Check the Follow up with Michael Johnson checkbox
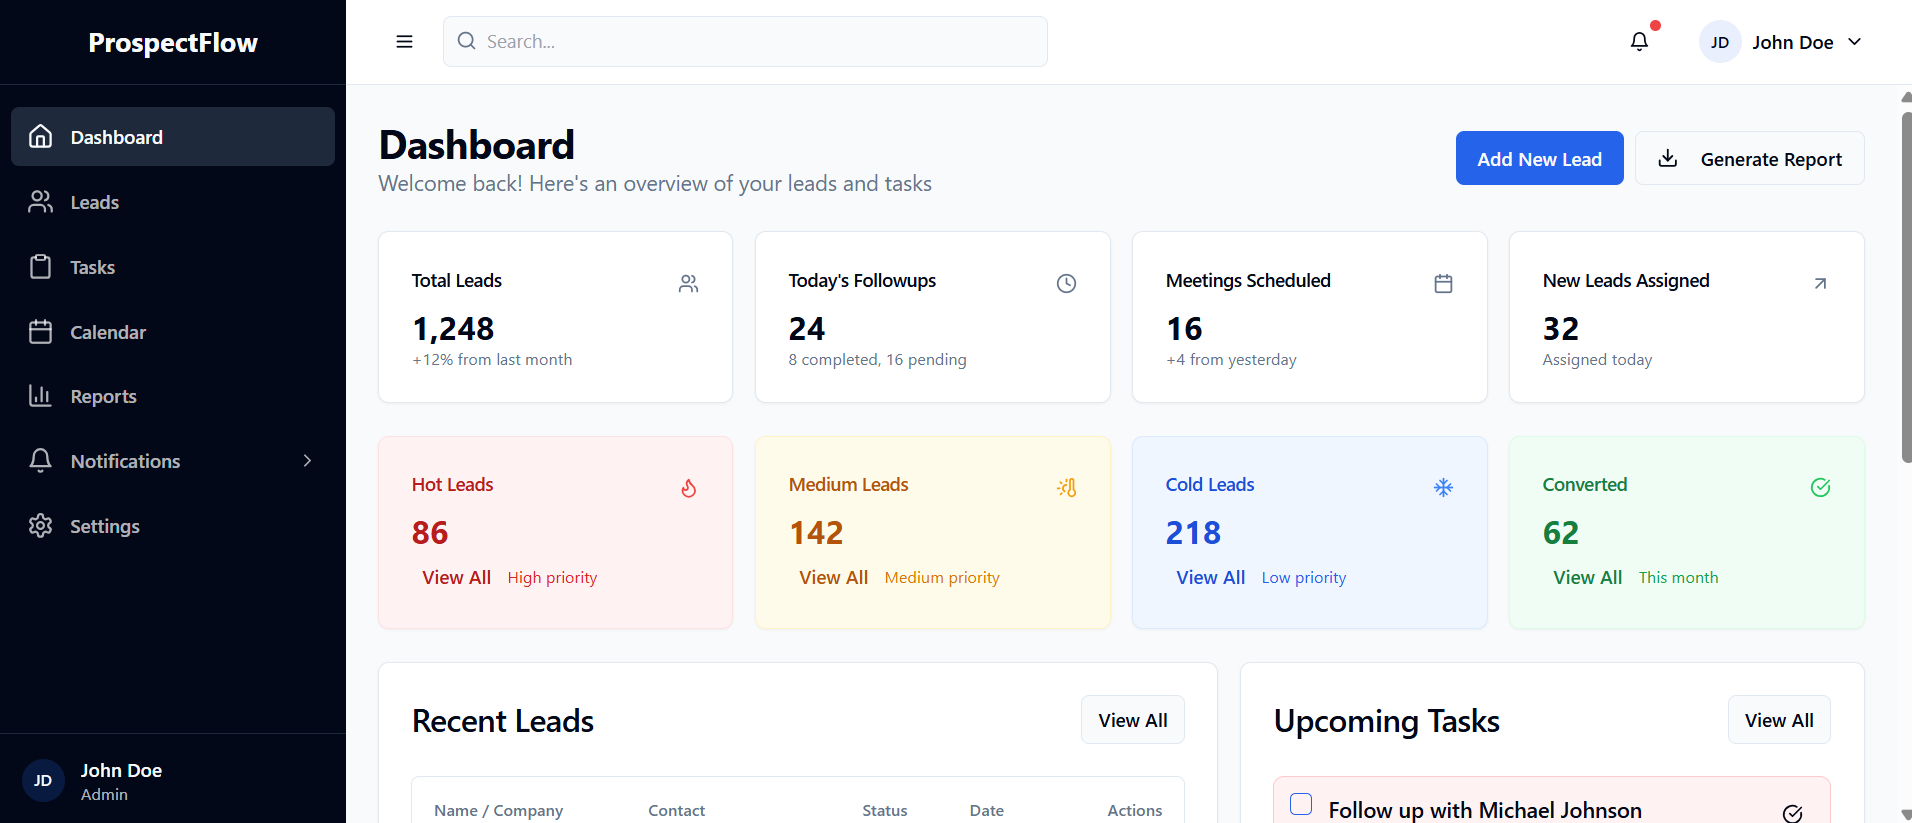This screenshot has width=1912, height=823. point(1301,804)
